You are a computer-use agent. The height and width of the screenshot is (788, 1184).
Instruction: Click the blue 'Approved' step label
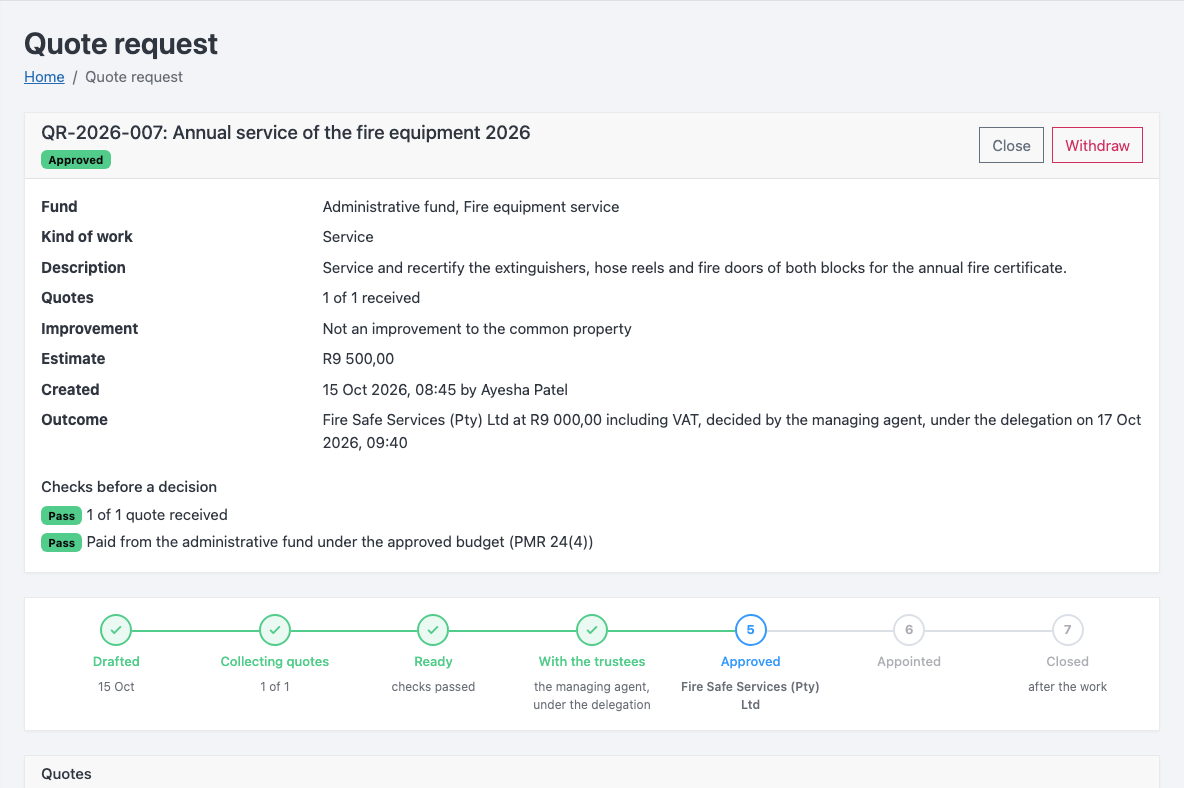point(751,661)
